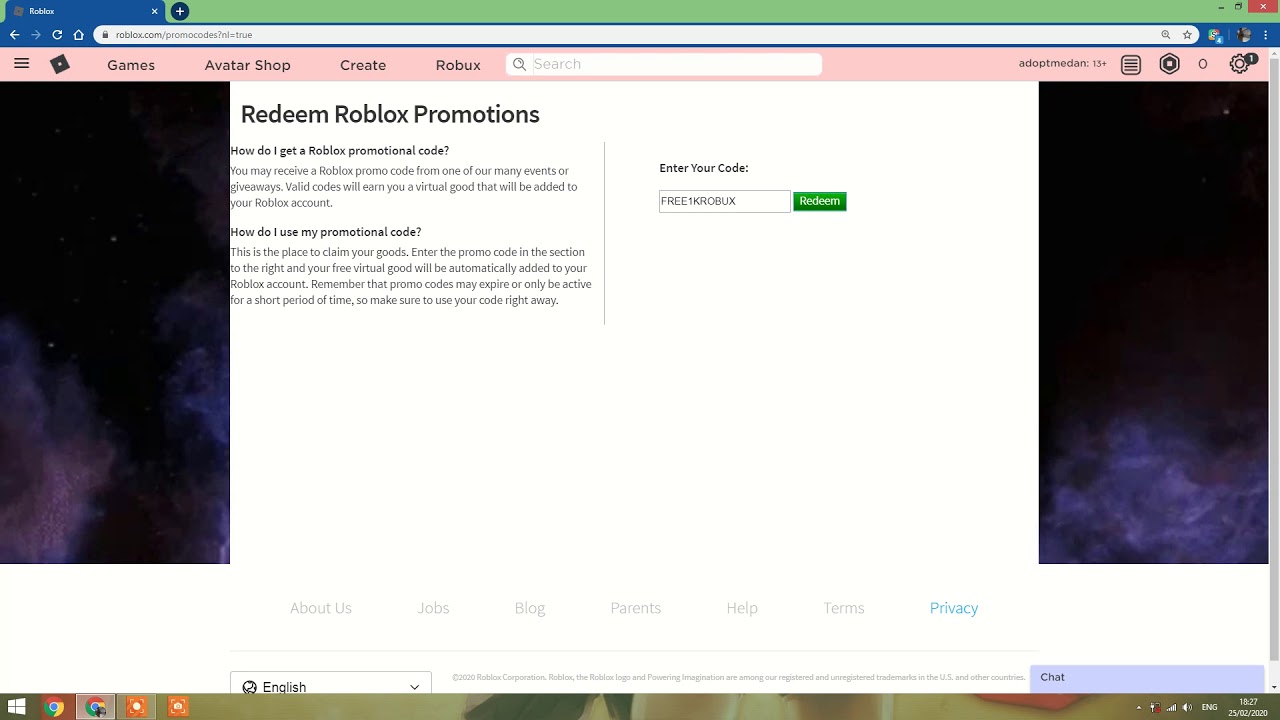Click the browser address bar URL
This screenshot has height=720, width=1280.
point(184,35)
